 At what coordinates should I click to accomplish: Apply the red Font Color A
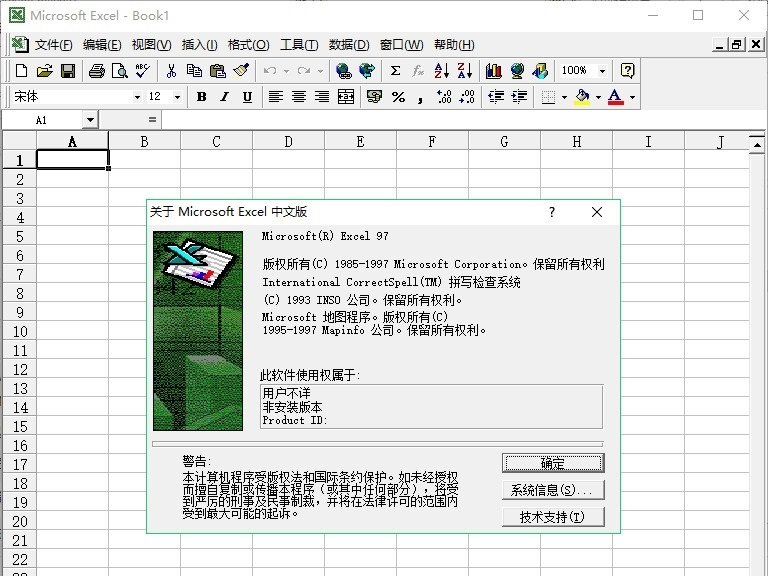click(x=615, y=97)
